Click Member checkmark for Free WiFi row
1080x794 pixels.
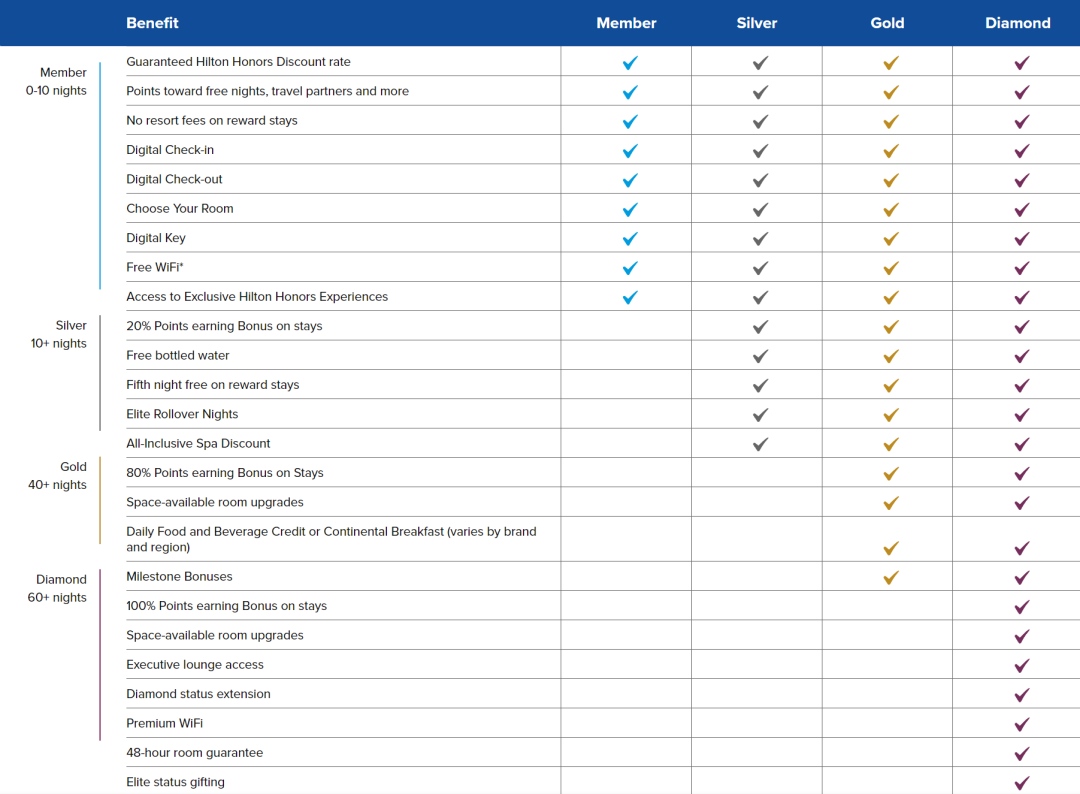coord(630,269)
